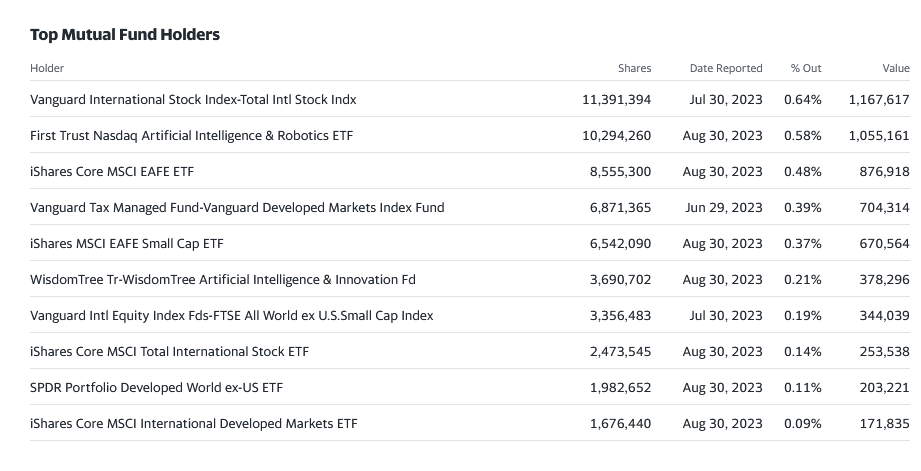Click the Holder column header

tap(47, 68)
